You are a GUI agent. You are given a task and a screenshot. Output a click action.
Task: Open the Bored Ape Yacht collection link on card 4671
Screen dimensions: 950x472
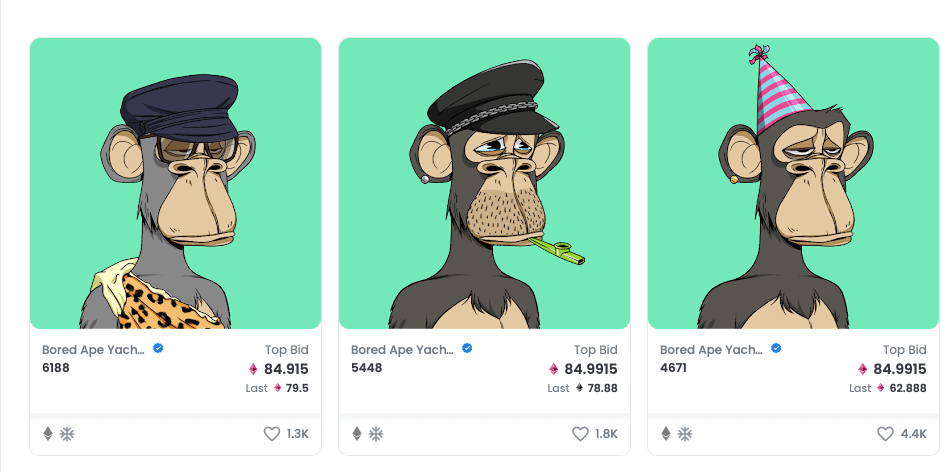711,350
